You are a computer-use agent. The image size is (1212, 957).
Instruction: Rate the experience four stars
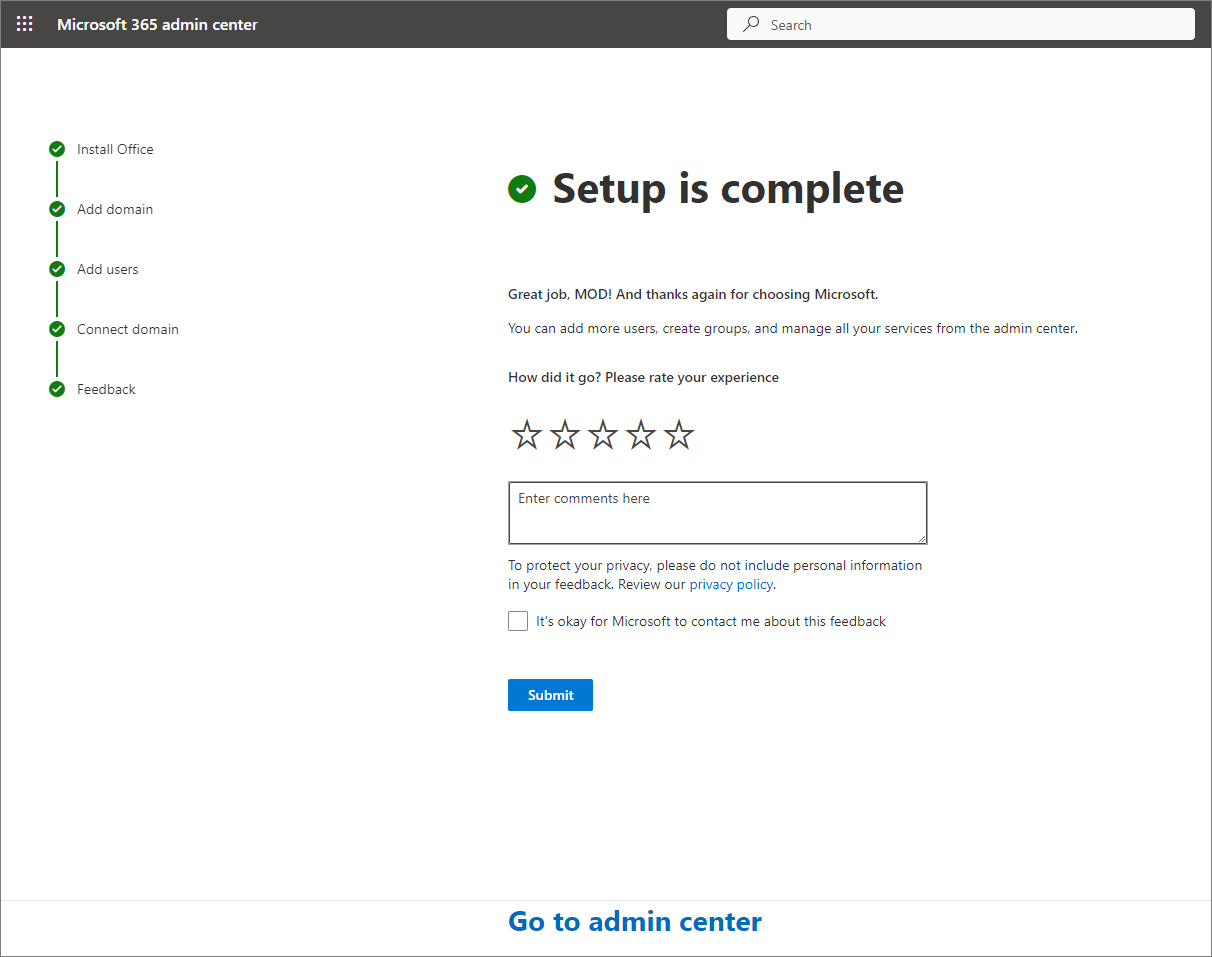point(641,434)
